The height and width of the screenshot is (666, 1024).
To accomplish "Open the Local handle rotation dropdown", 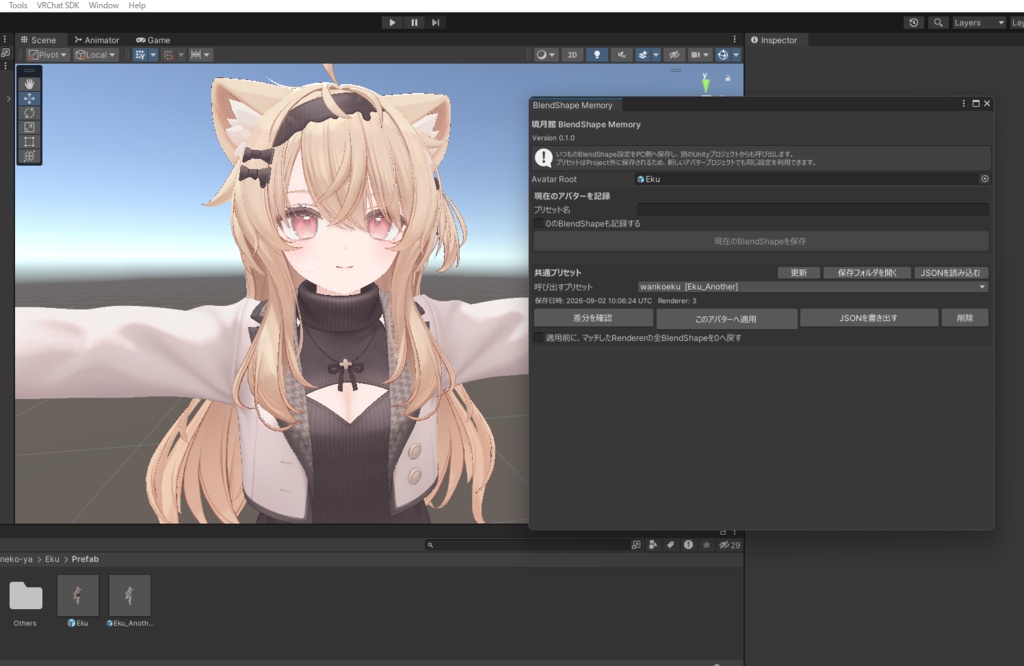I will (x=95, y=55).
